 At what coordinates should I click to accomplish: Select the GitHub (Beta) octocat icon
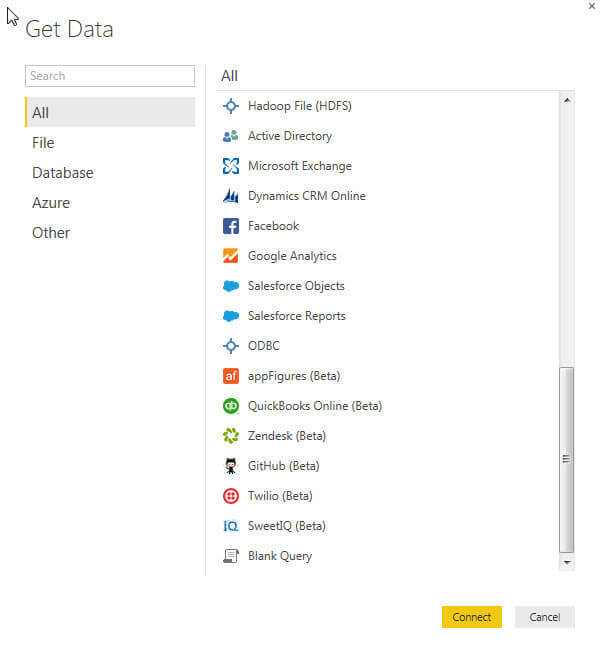pyautogui.click(x=231, y=466)
